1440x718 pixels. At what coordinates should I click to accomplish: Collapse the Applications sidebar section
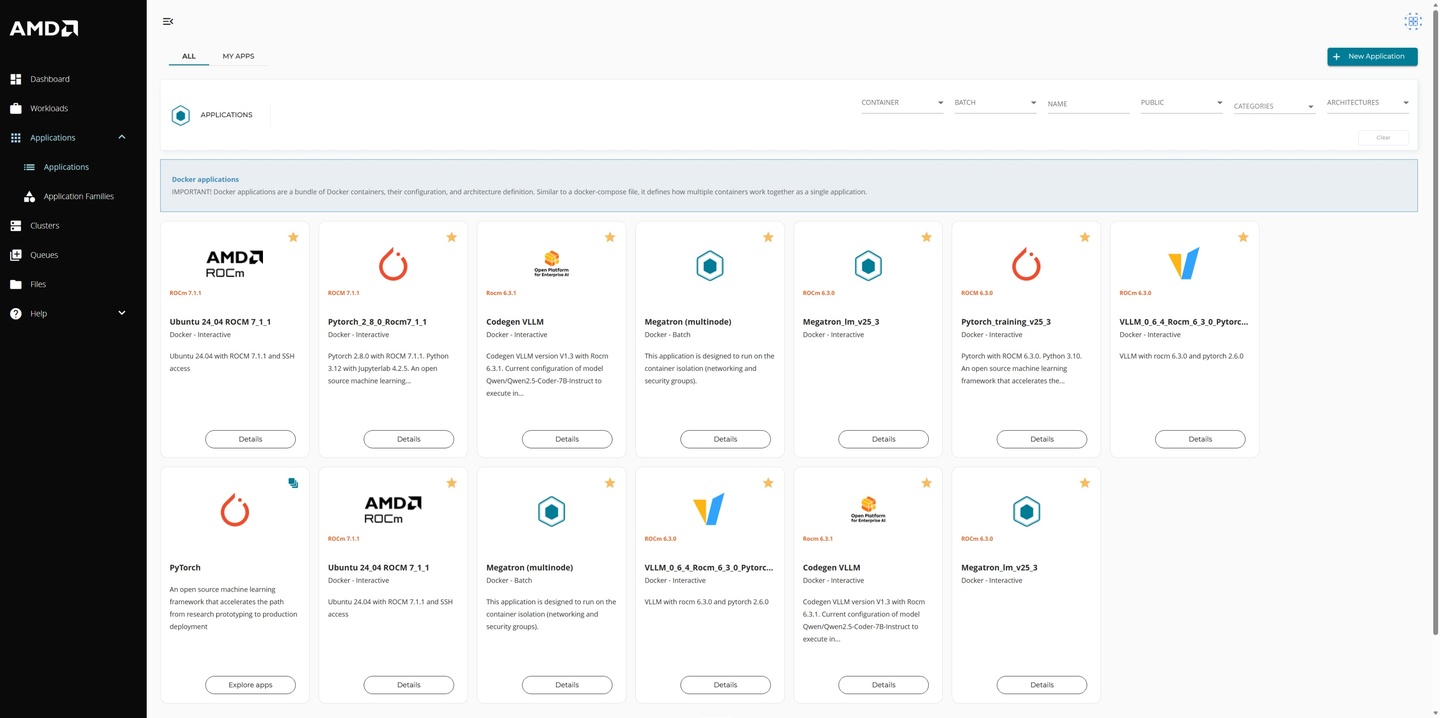pyautogui.click(x=122, y=138)
